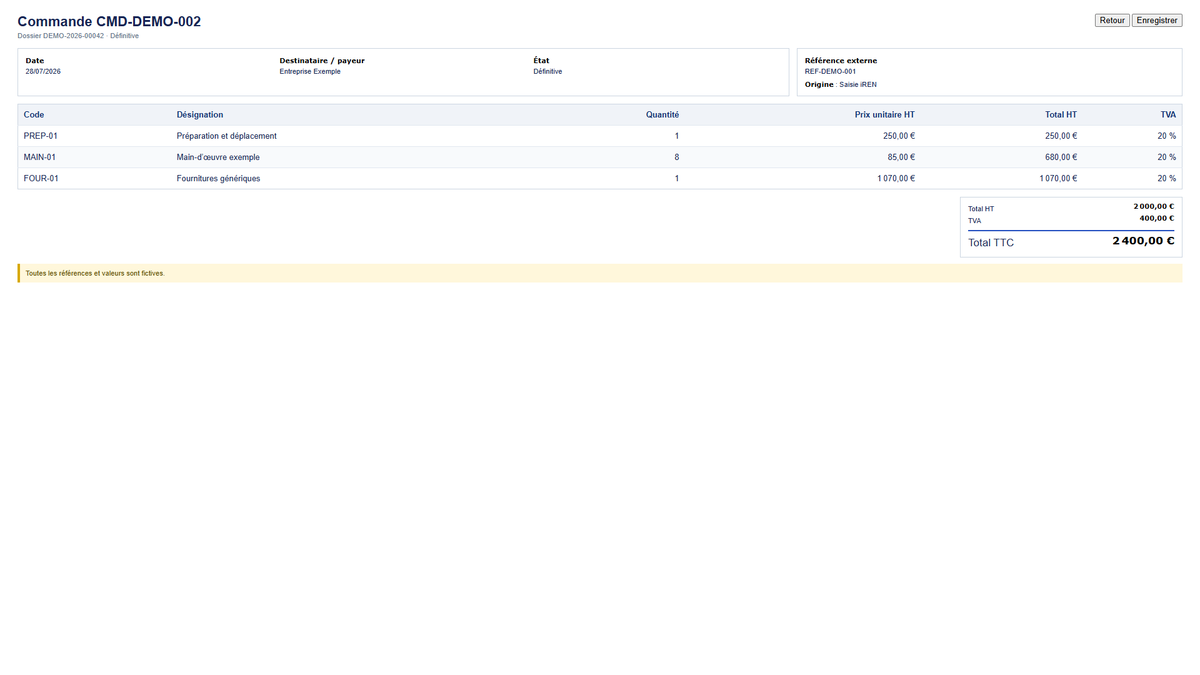Click the Code column header
The width and height of the screenshot is (1200, 675).
(x=34, y=115)
